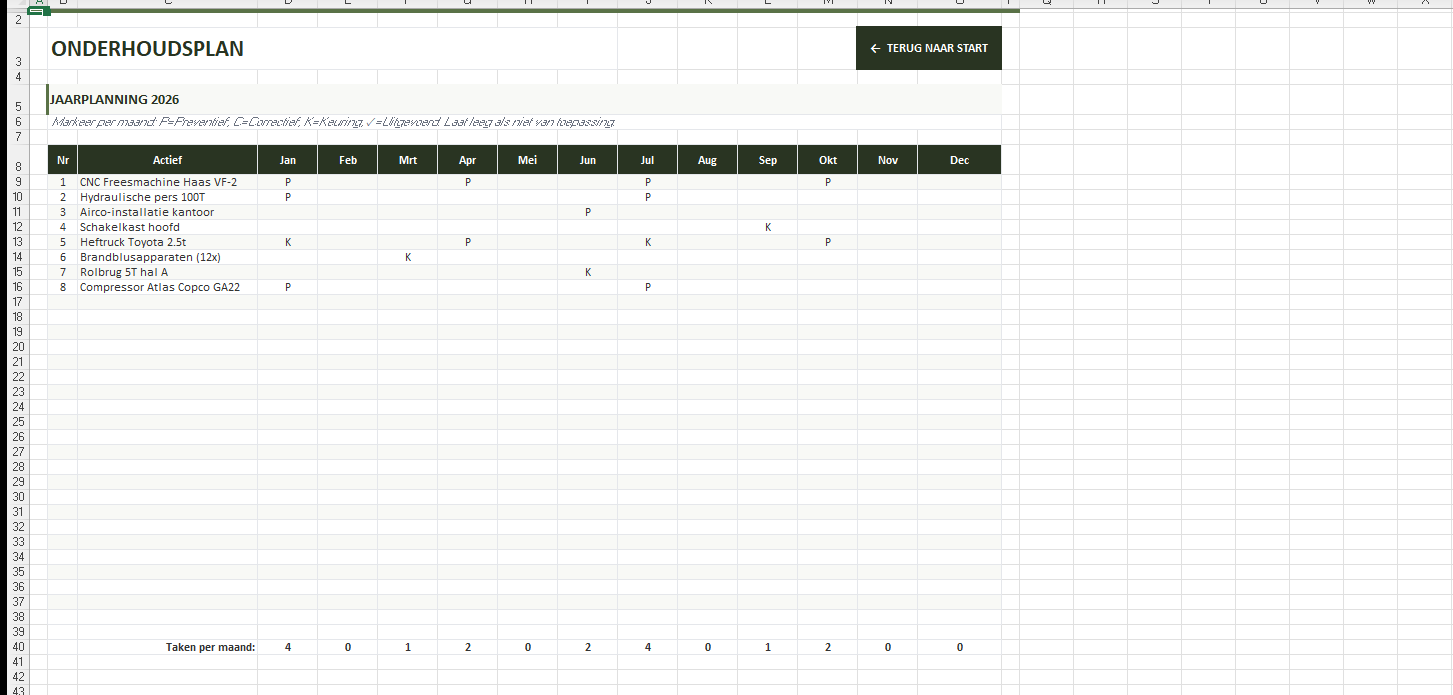The width and height of the screenshot is (1453, 695).
Task: Click the Nr header cell
Action: click(x=63, y=160)
